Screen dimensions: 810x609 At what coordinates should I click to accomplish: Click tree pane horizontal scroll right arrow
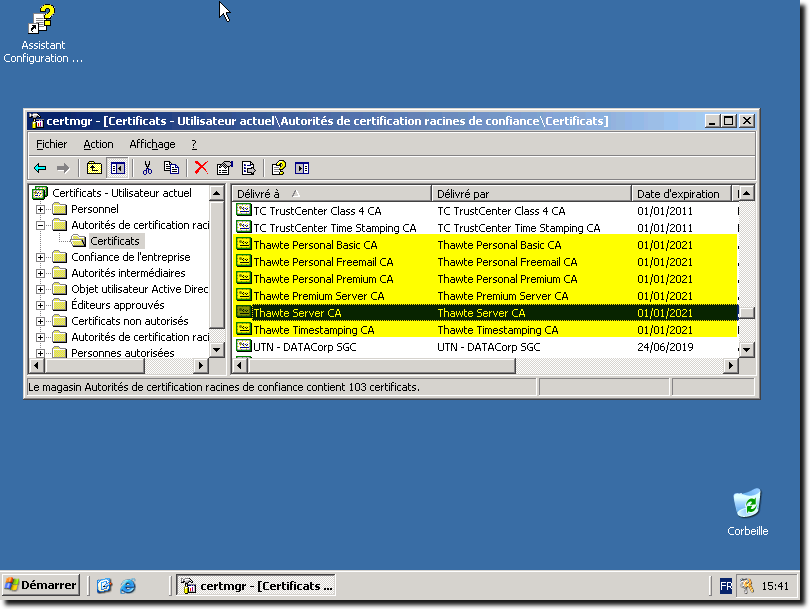(201, 366)
